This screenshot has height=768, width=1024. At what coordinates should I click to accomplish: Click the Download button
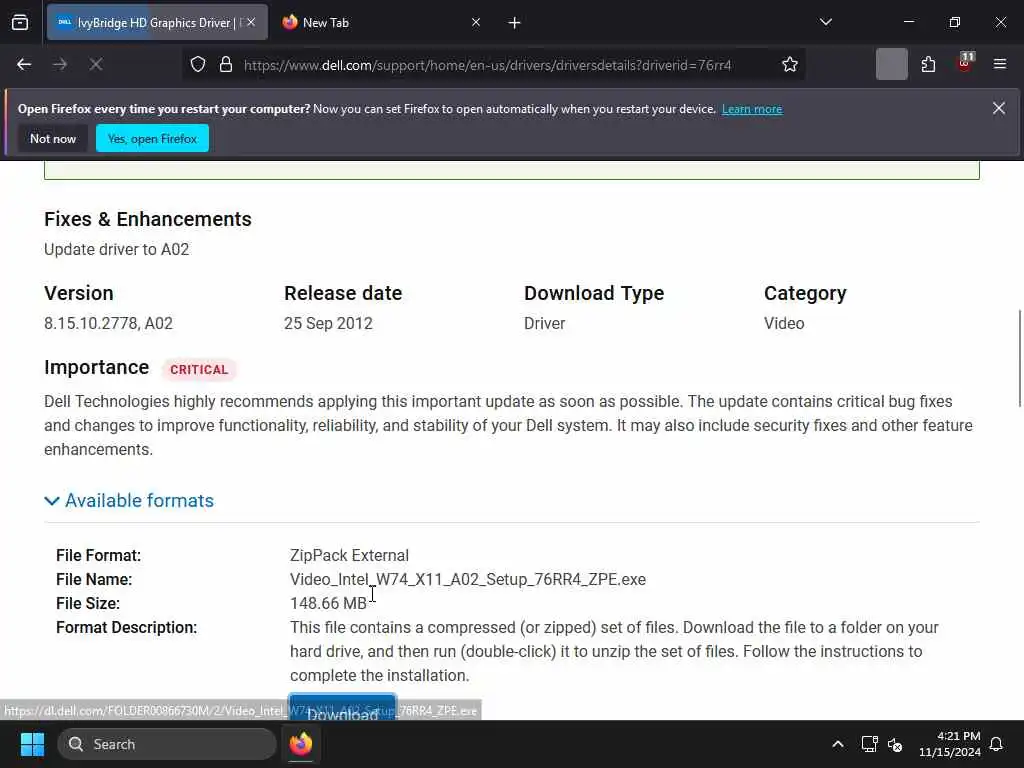click(342, 709)
